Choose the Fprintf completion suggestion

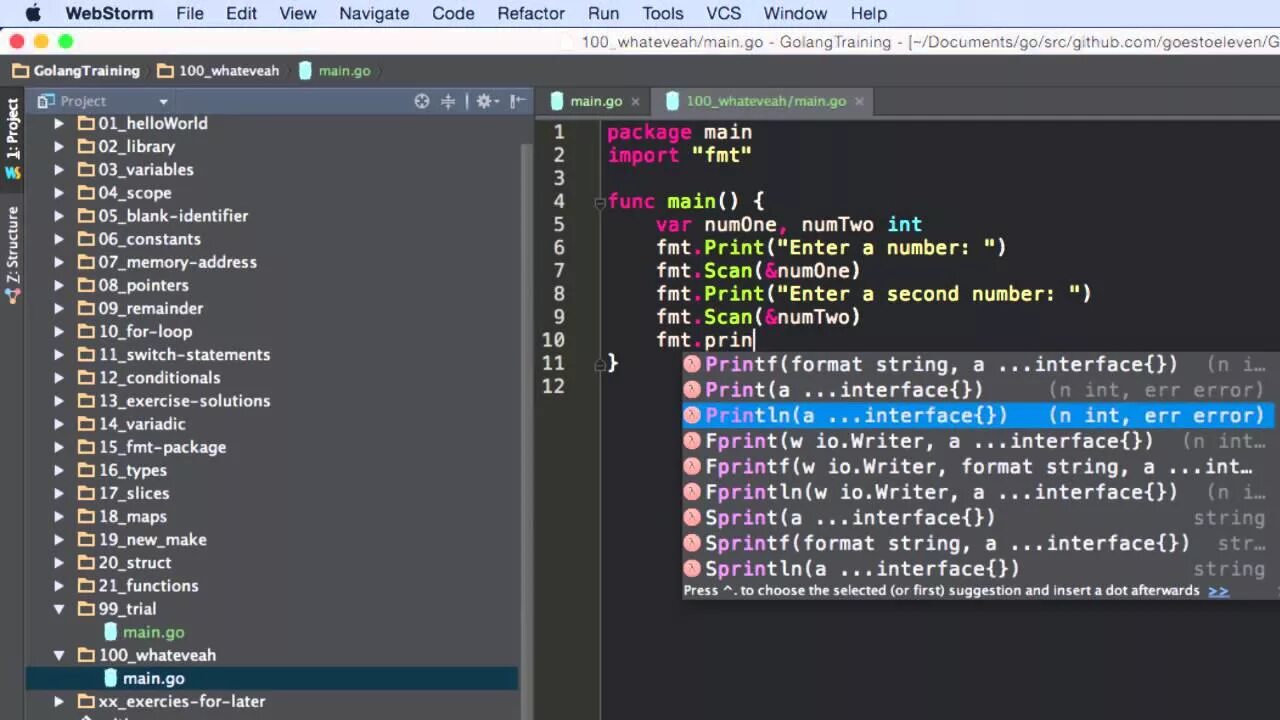tap(980, 467)
